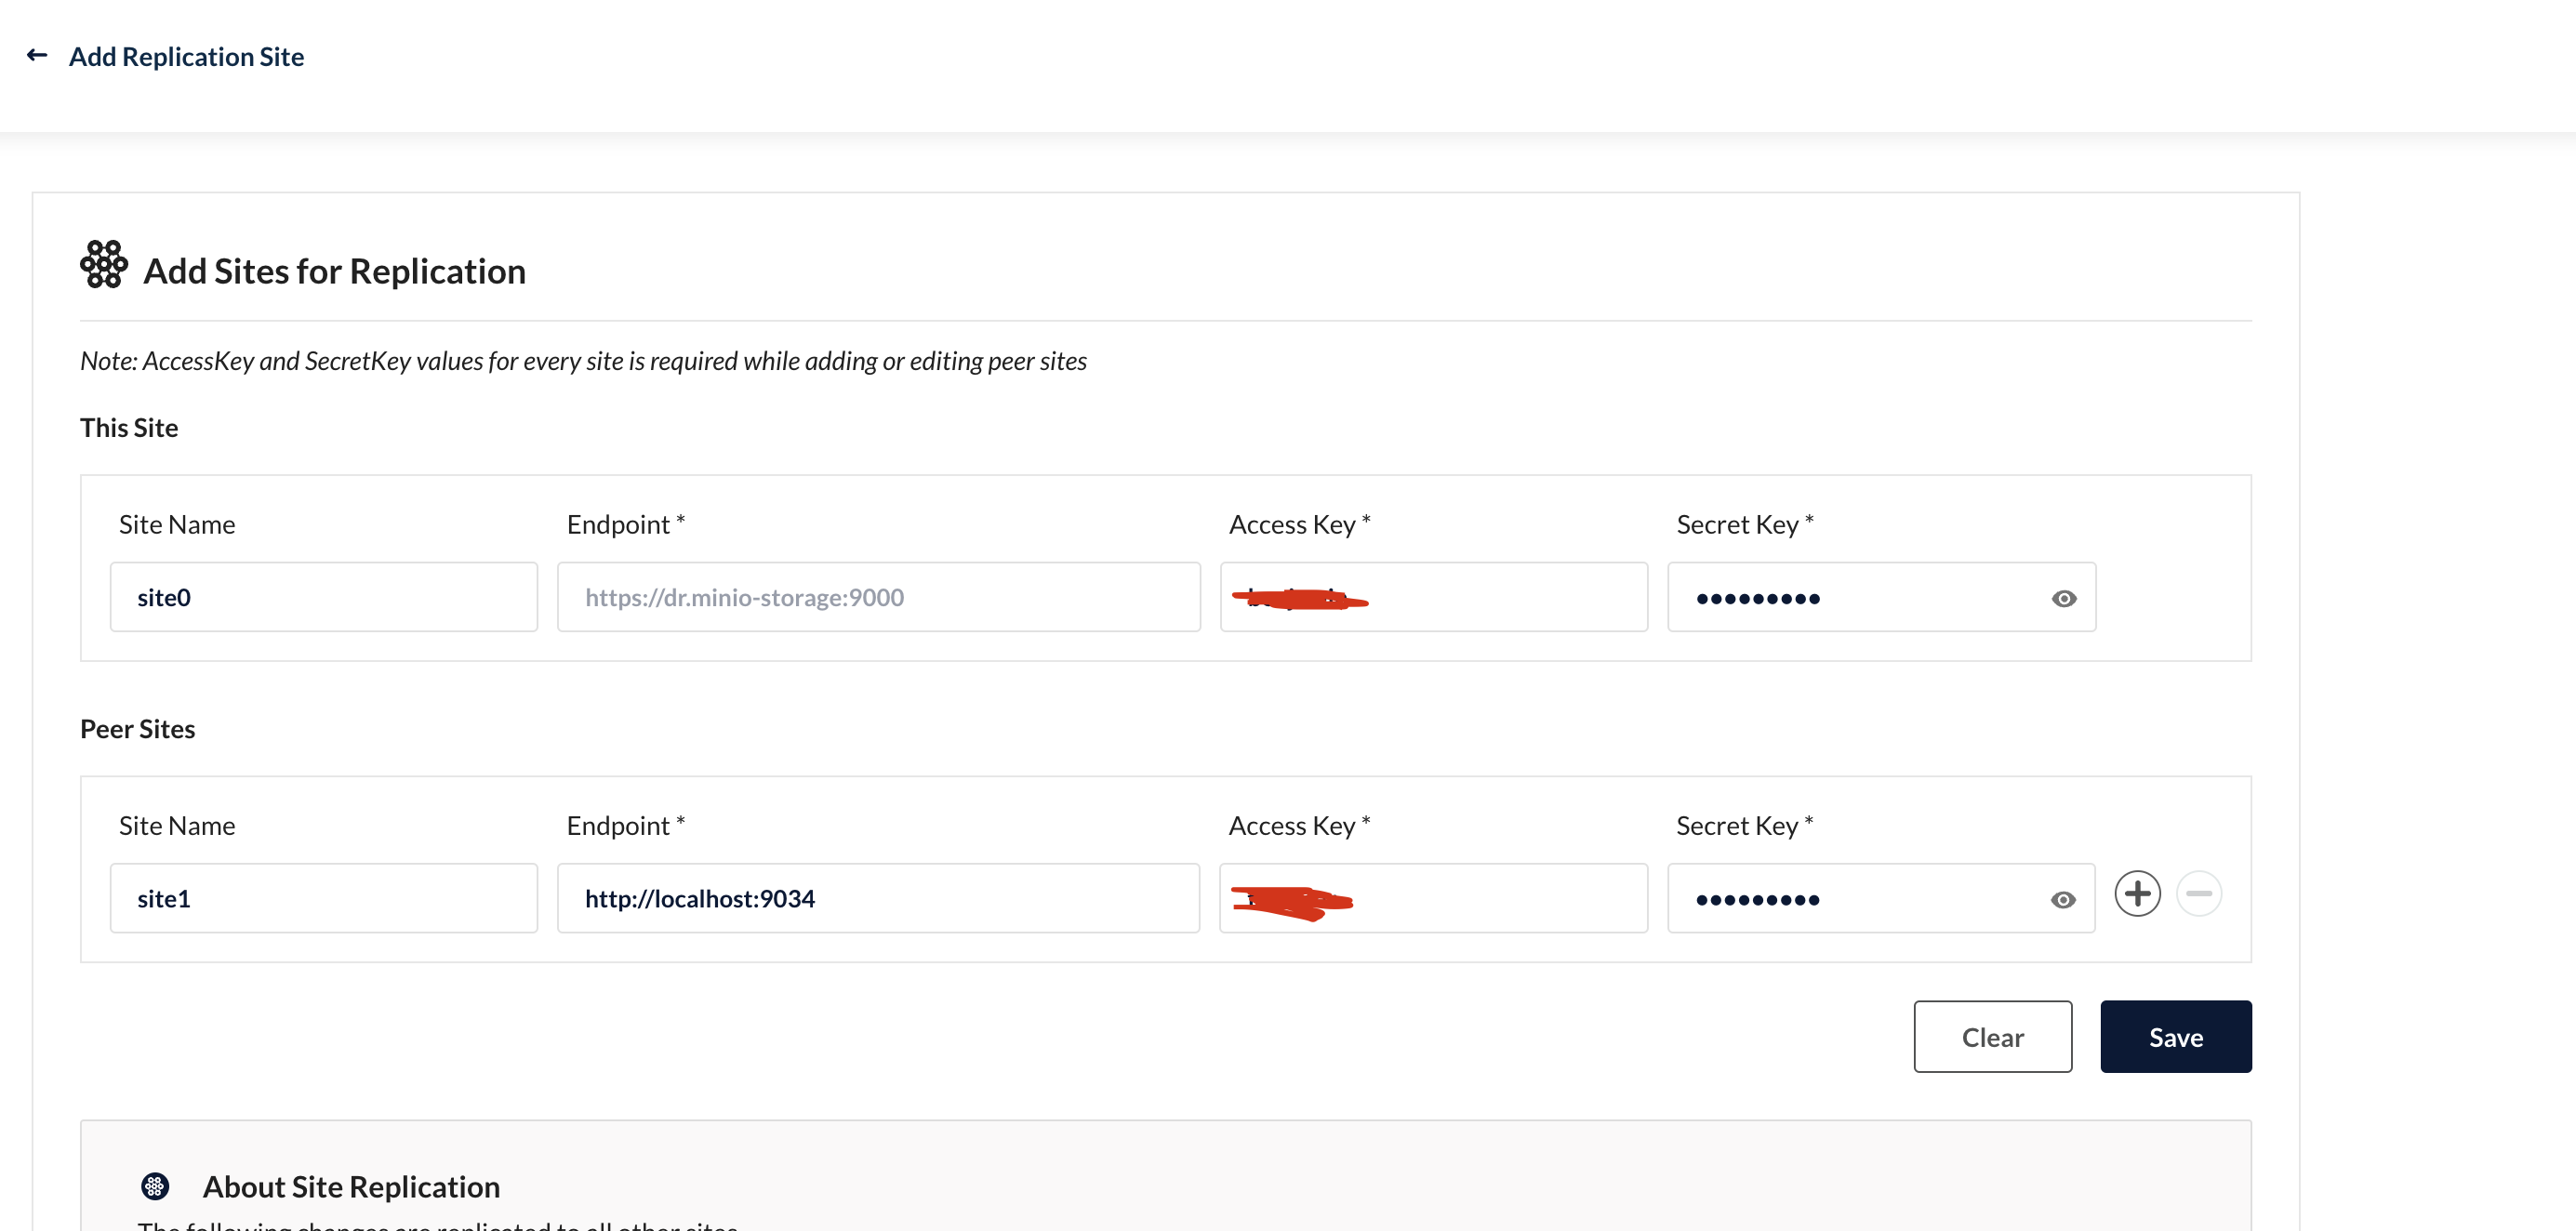This screenshot has width=2576, height=1231.
Task: Clear the replication site form
Action: [1992, 1036]
